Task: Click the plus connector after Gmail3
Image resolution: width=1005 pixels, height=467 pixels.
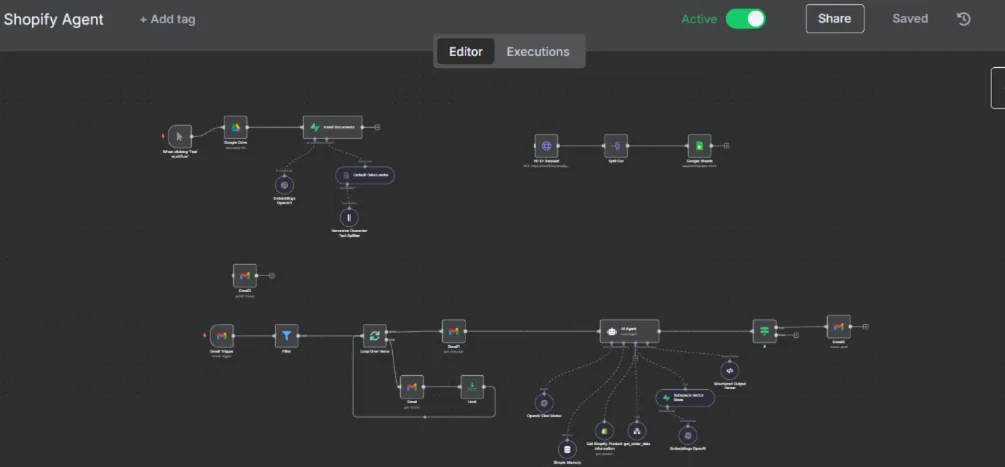Action: (x=865, y=327)
